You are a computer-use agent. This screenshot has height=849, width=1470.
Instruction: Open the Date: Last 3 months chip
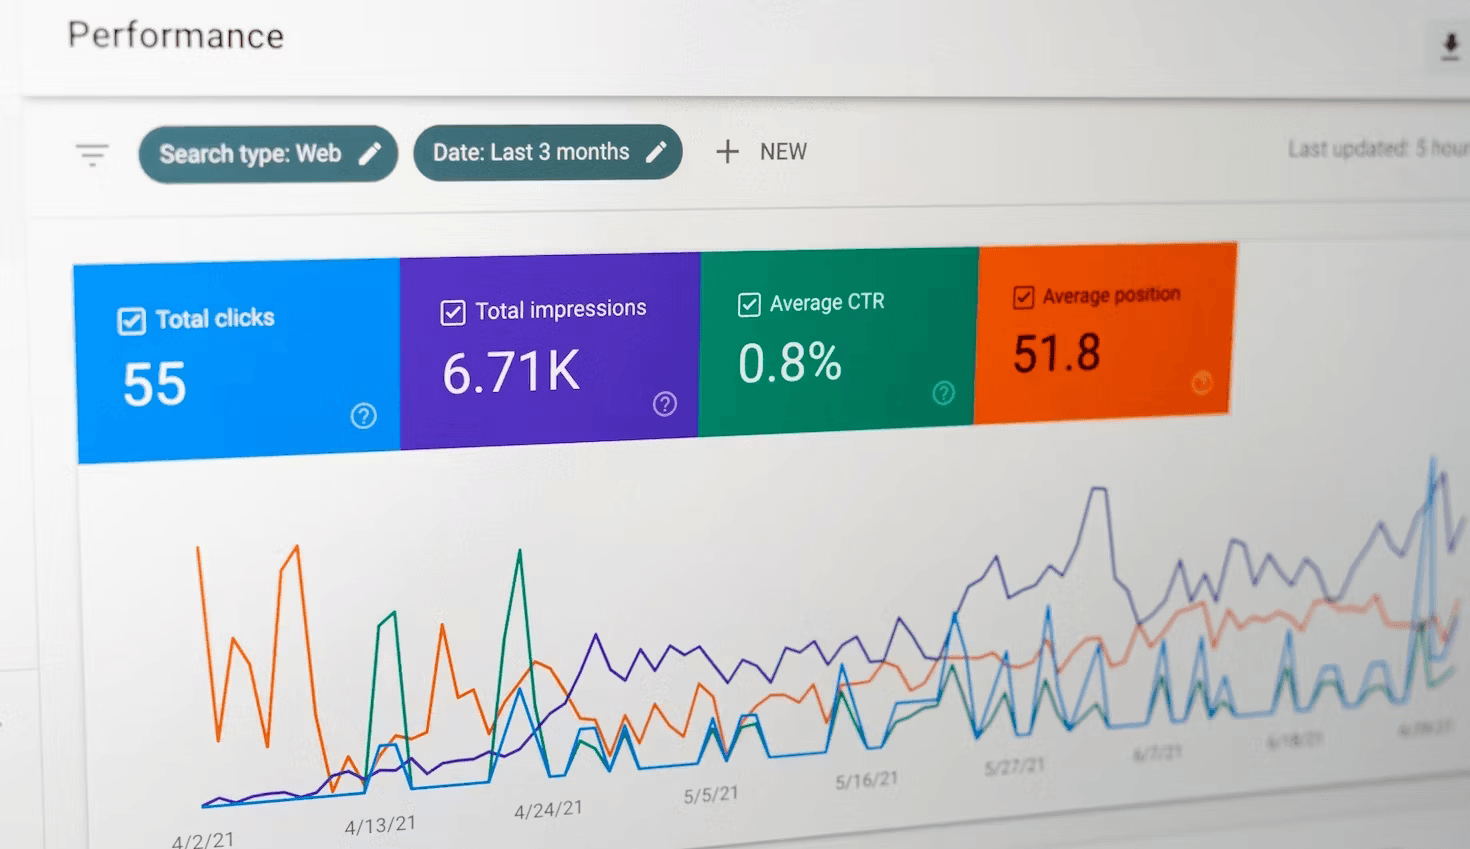[x=548, y=152]
